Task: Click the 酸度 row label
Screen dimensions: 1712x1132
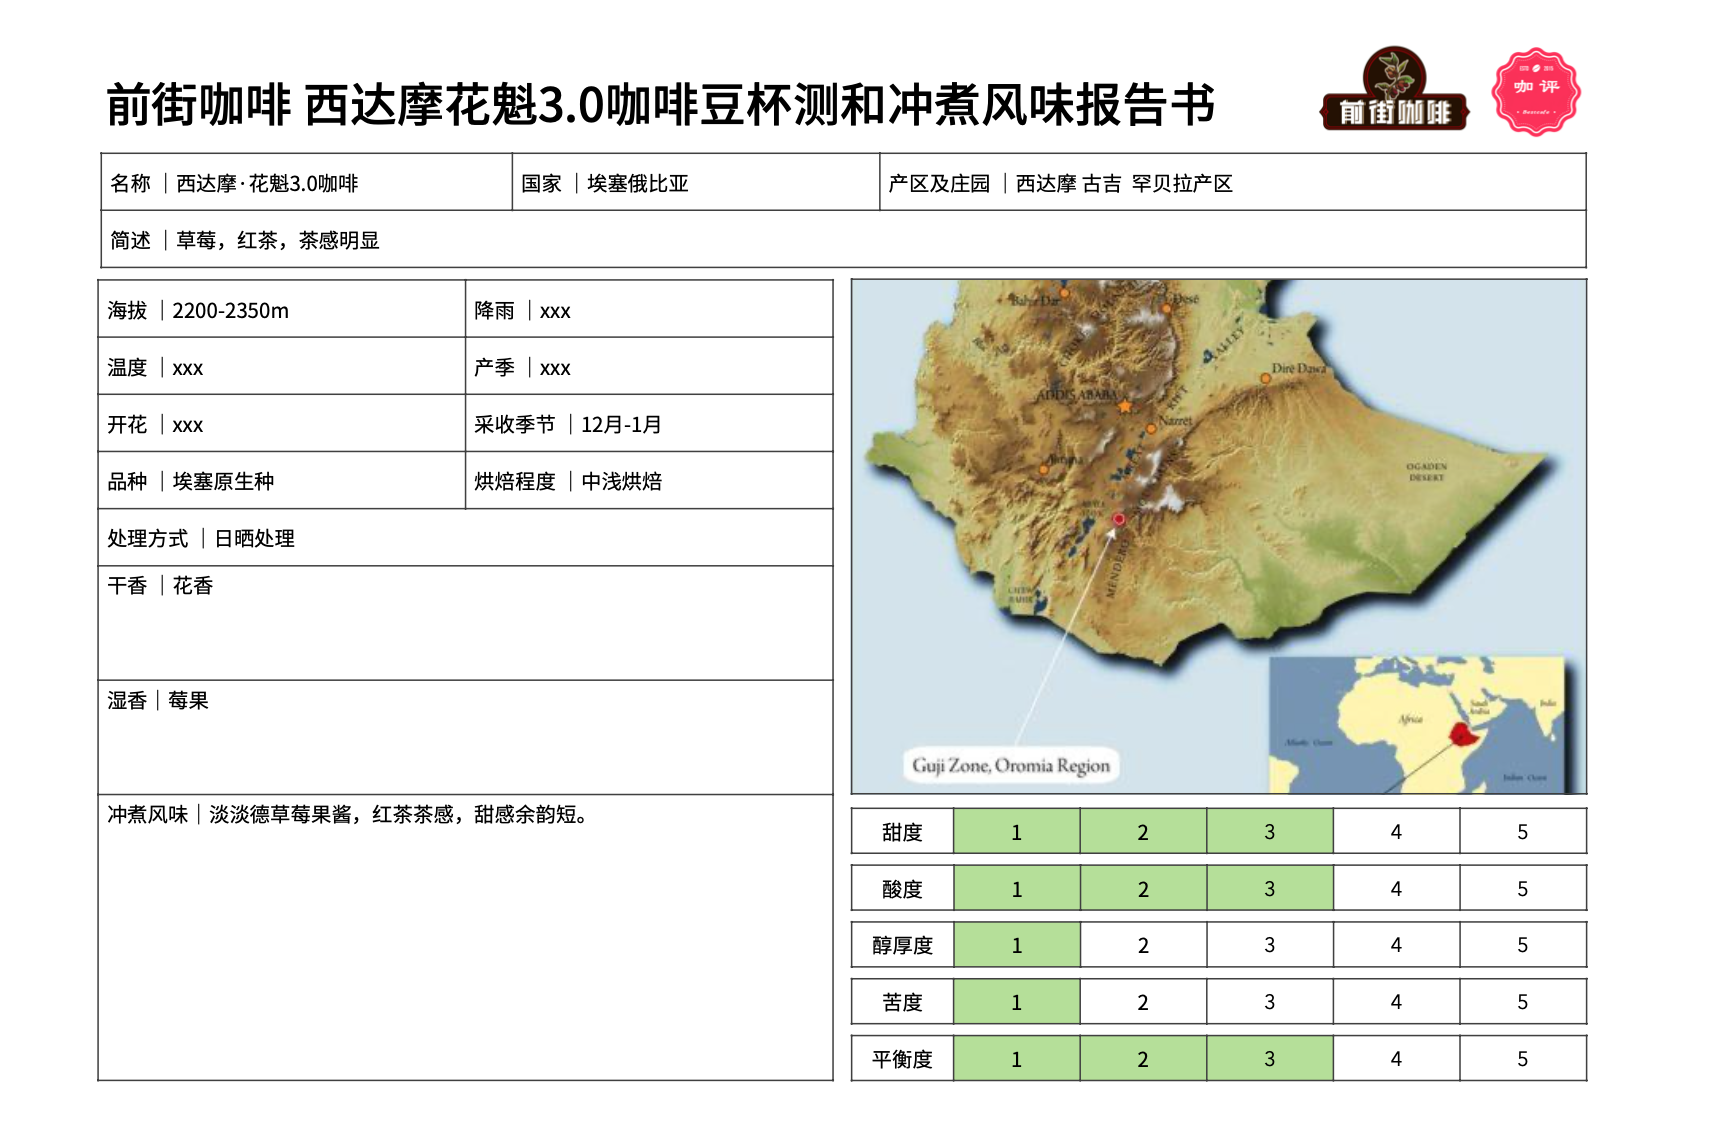Action: (902, 889)
